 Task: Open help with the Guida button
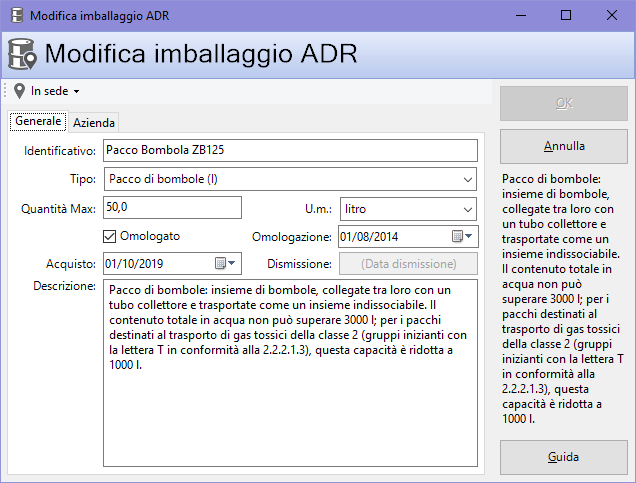click(x=563, y=457)
